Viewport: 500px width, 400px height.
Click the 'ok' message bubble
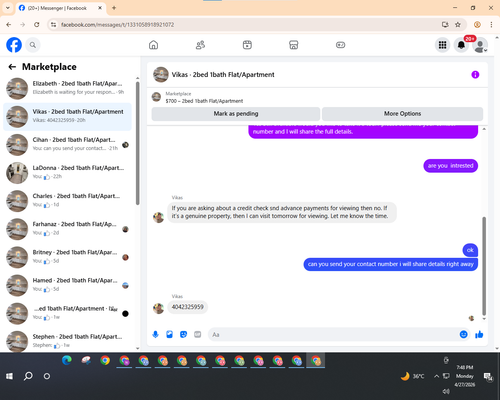[x=470, y=250]
